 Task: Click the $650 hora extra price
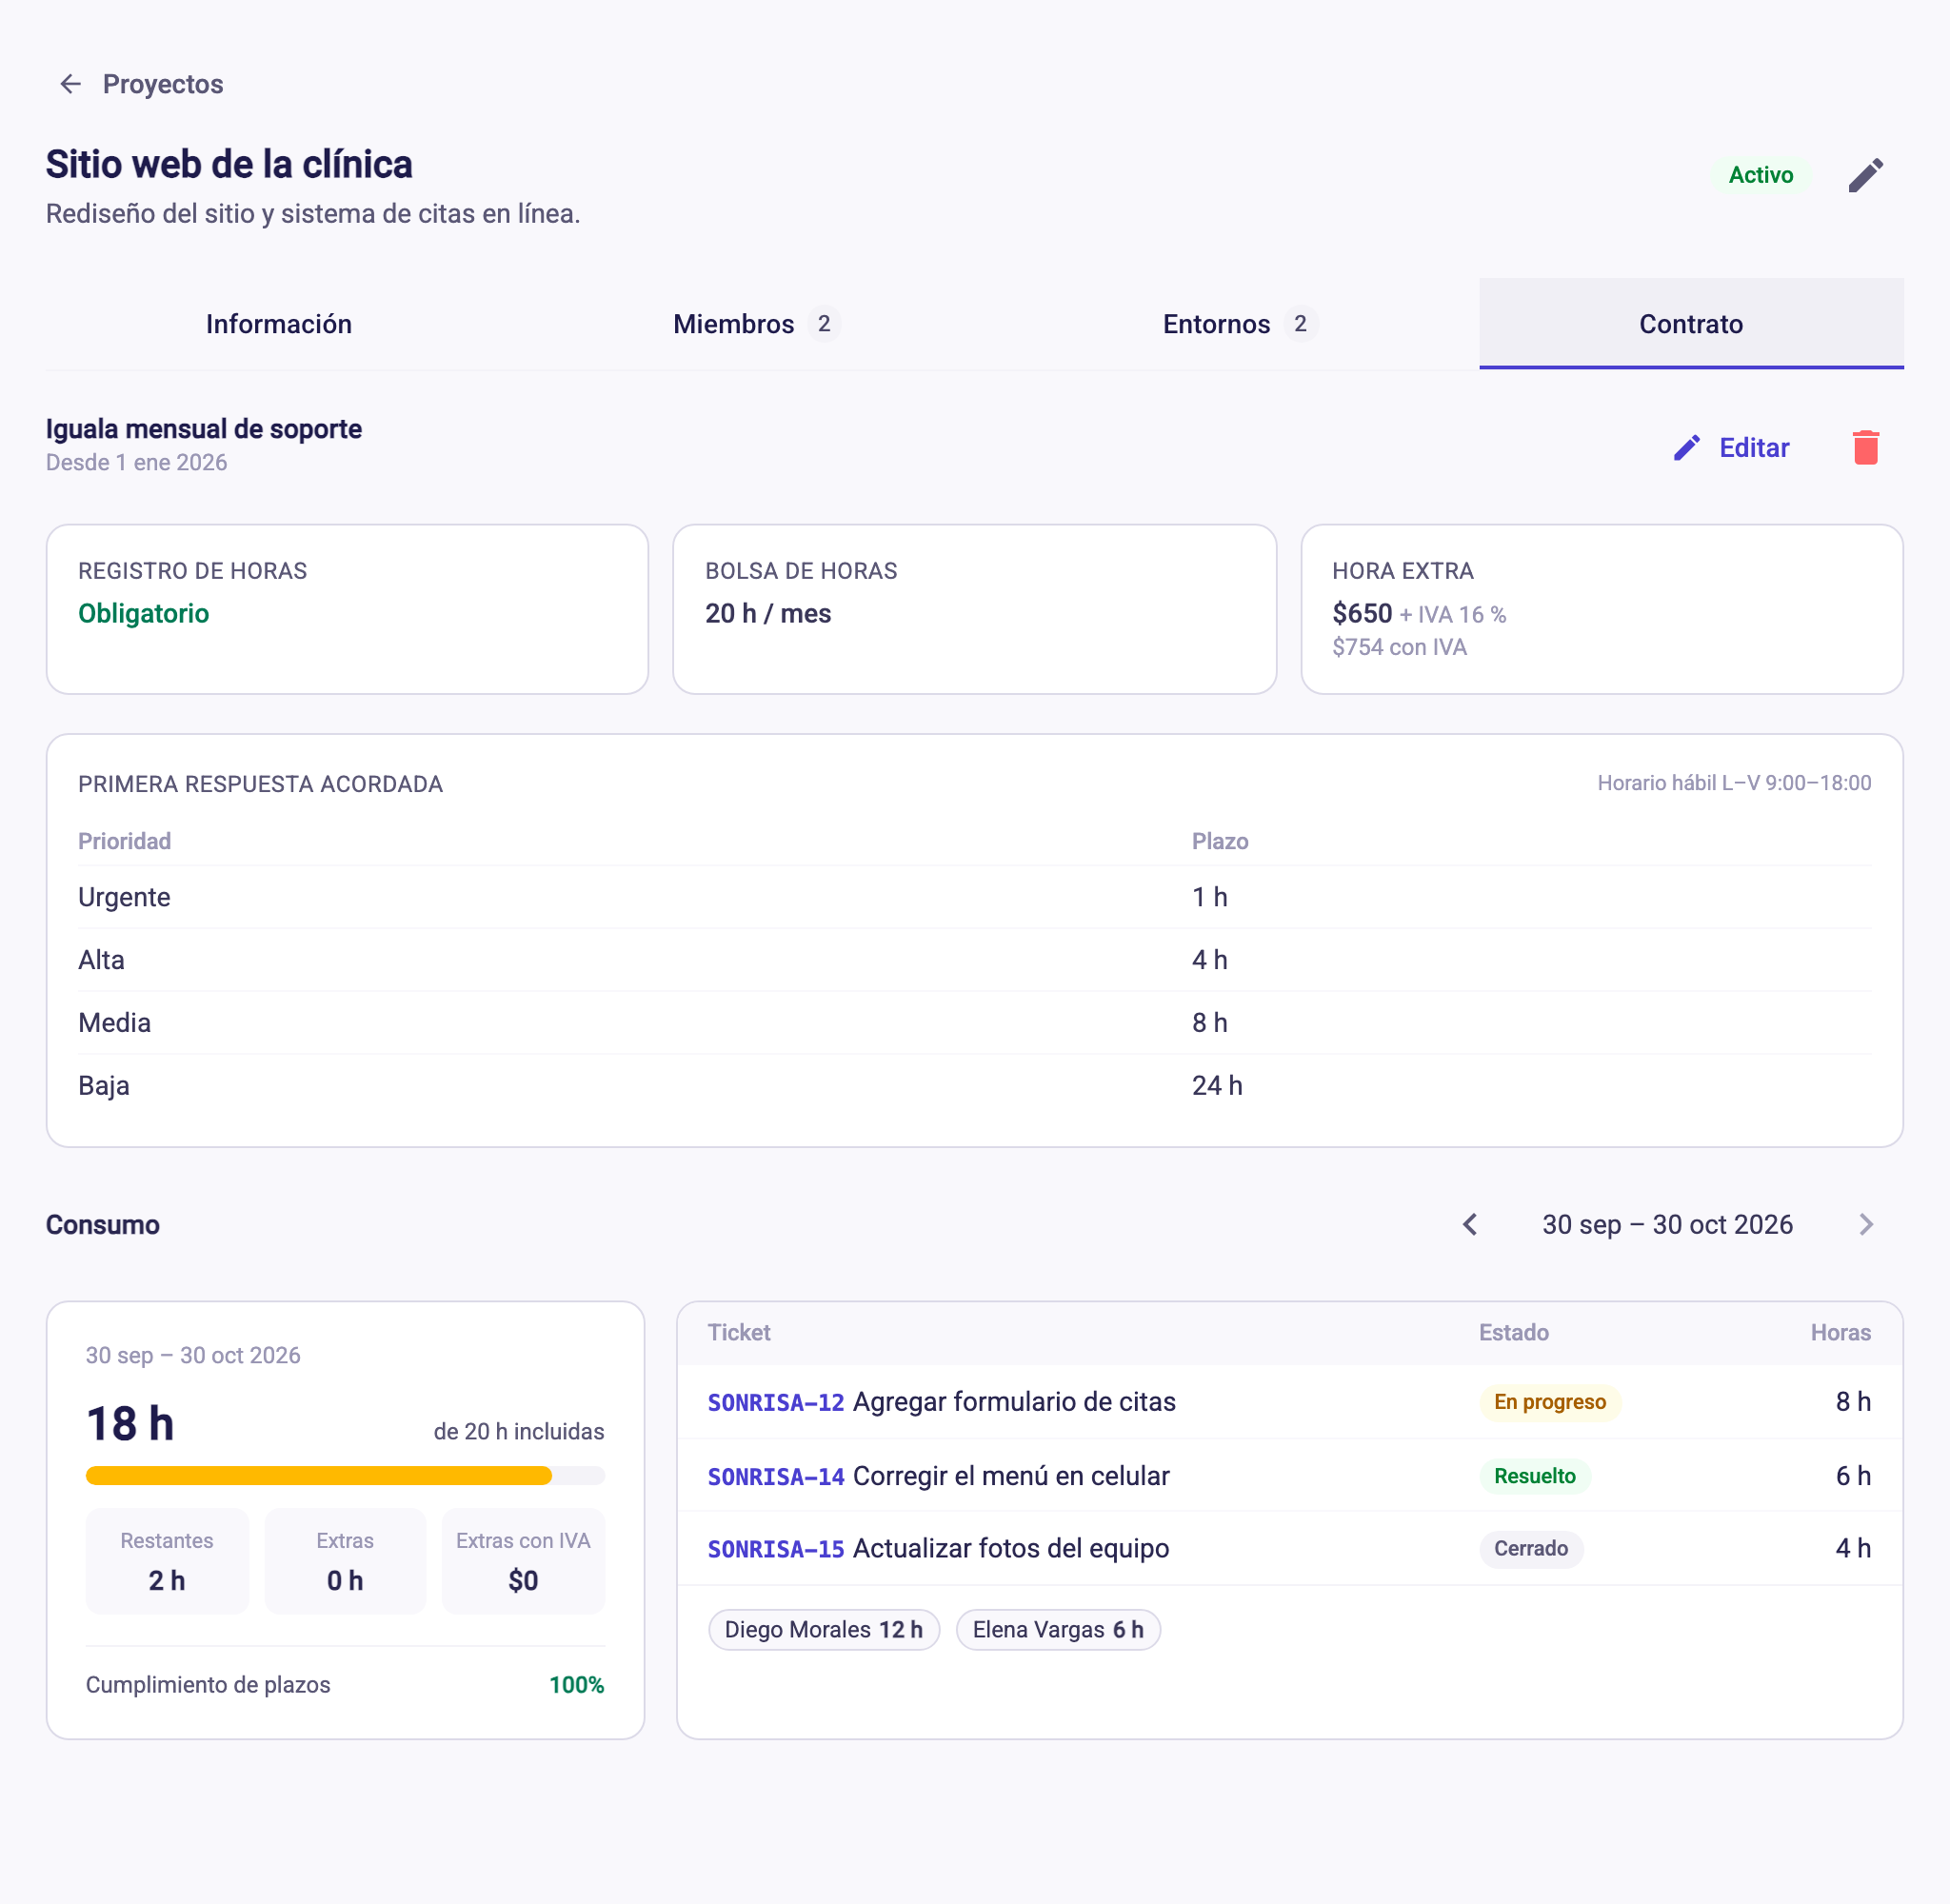click(1362, 614)
